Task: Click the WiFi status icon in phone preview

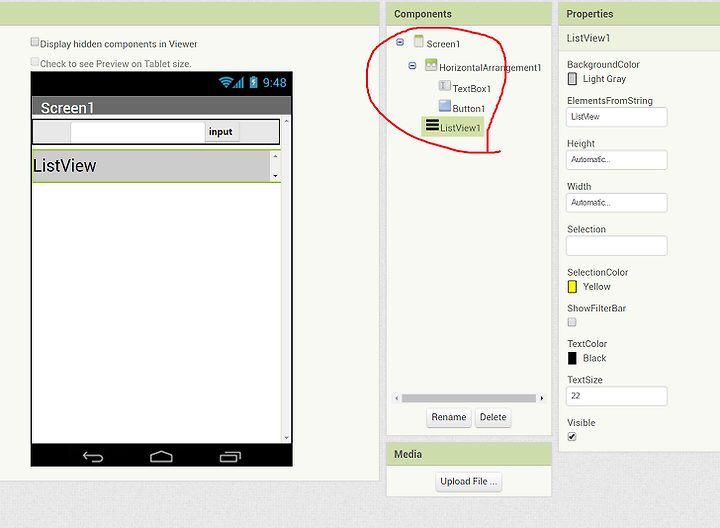Action: (225, 82)
